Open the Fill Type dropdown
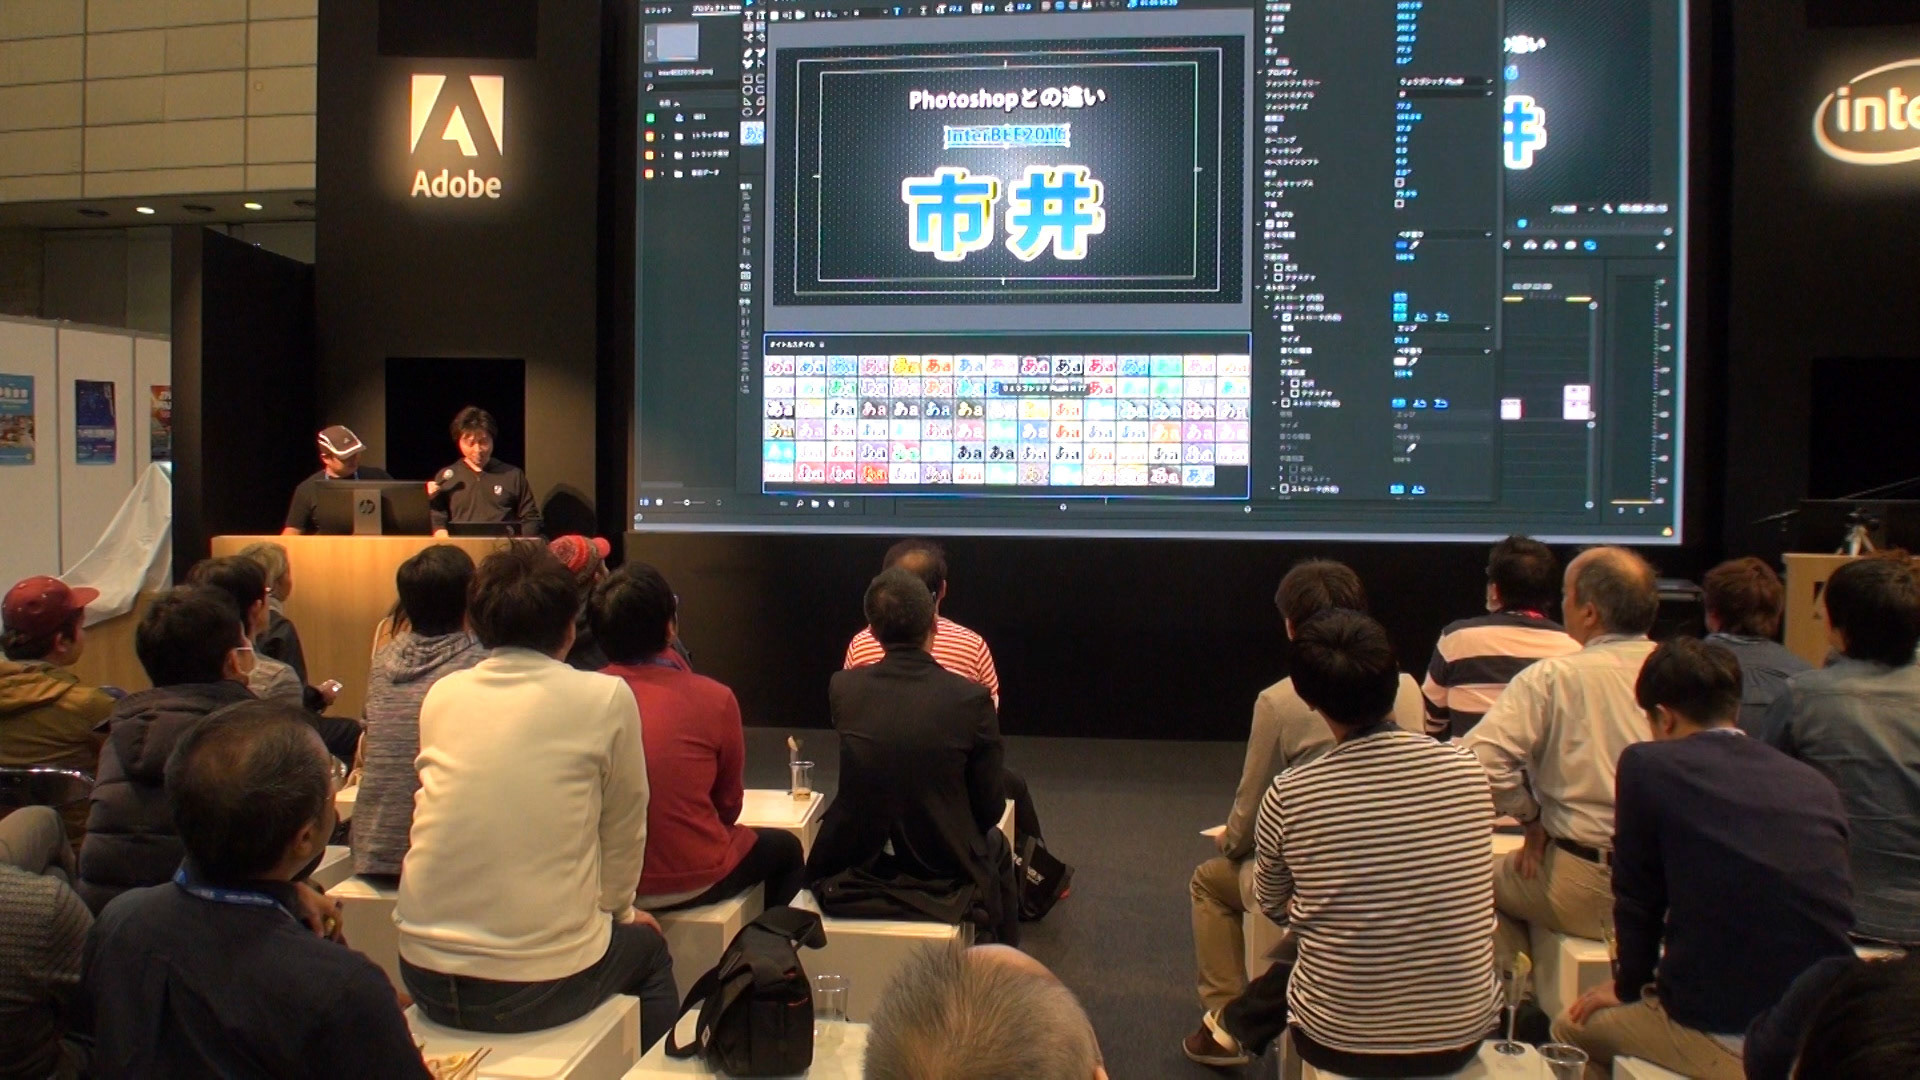This screenshot has width=1920, height=1080. click(1444, 235)
